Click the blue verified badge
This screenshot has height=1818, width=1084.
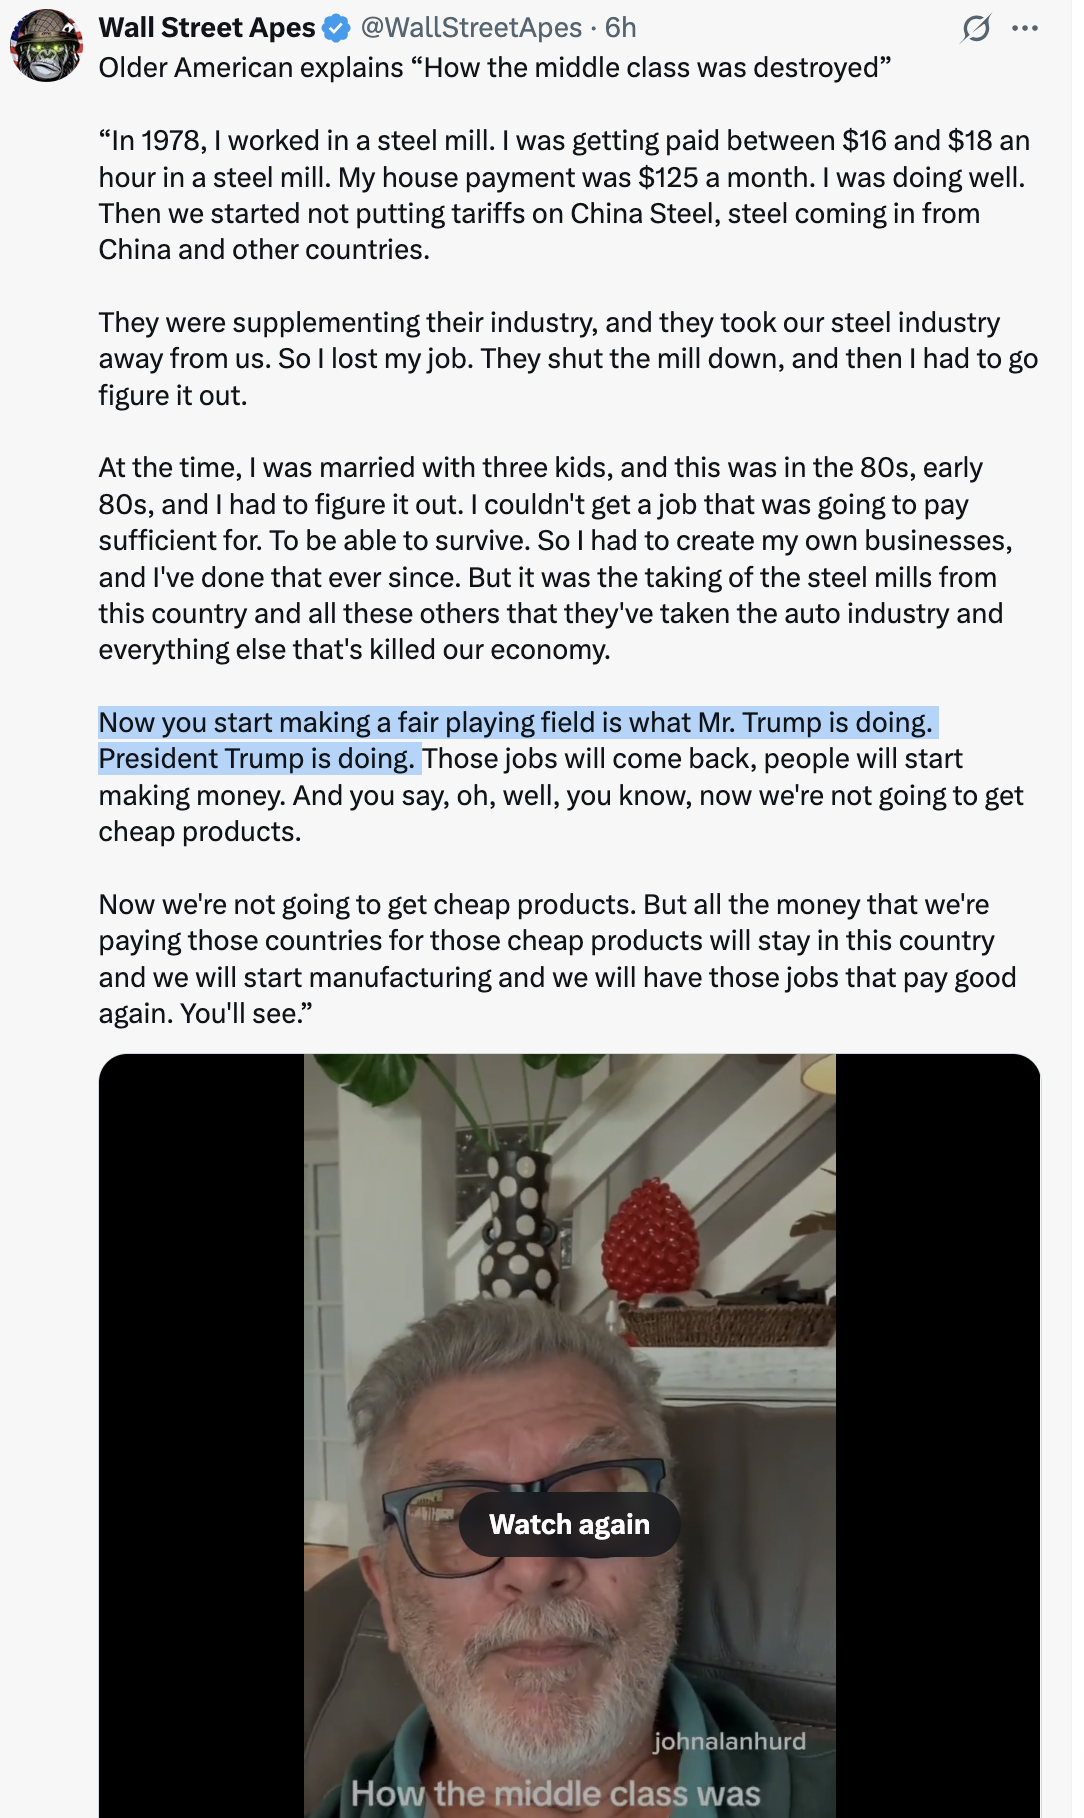(x=337, y=28)
